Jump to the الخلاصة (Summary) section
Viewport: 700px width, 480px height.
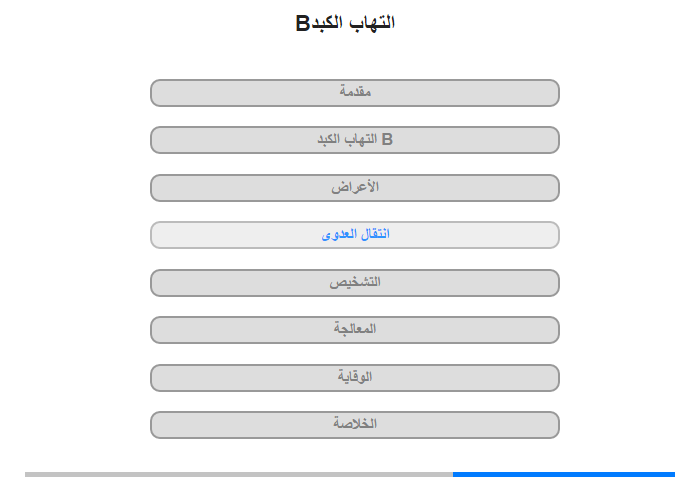(x=354, y=425)
